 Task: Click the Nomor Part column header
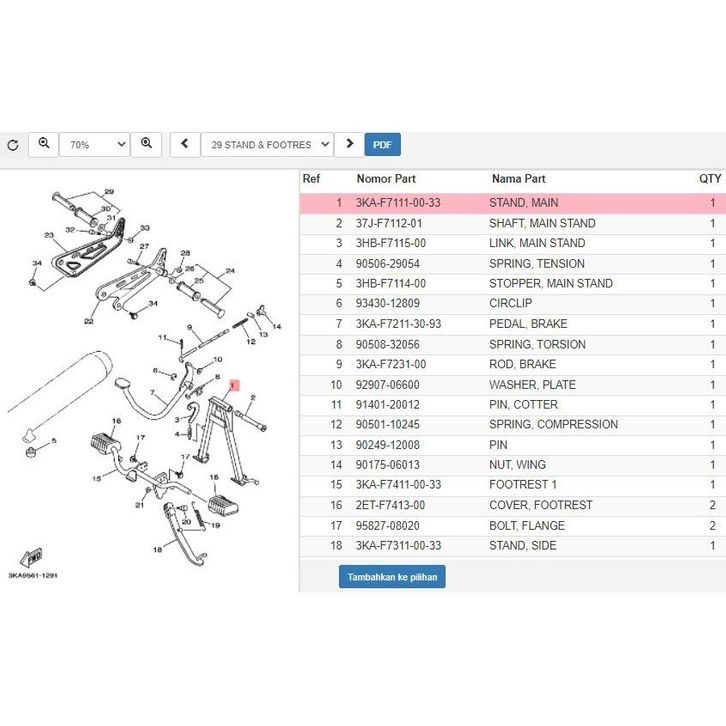385,179
